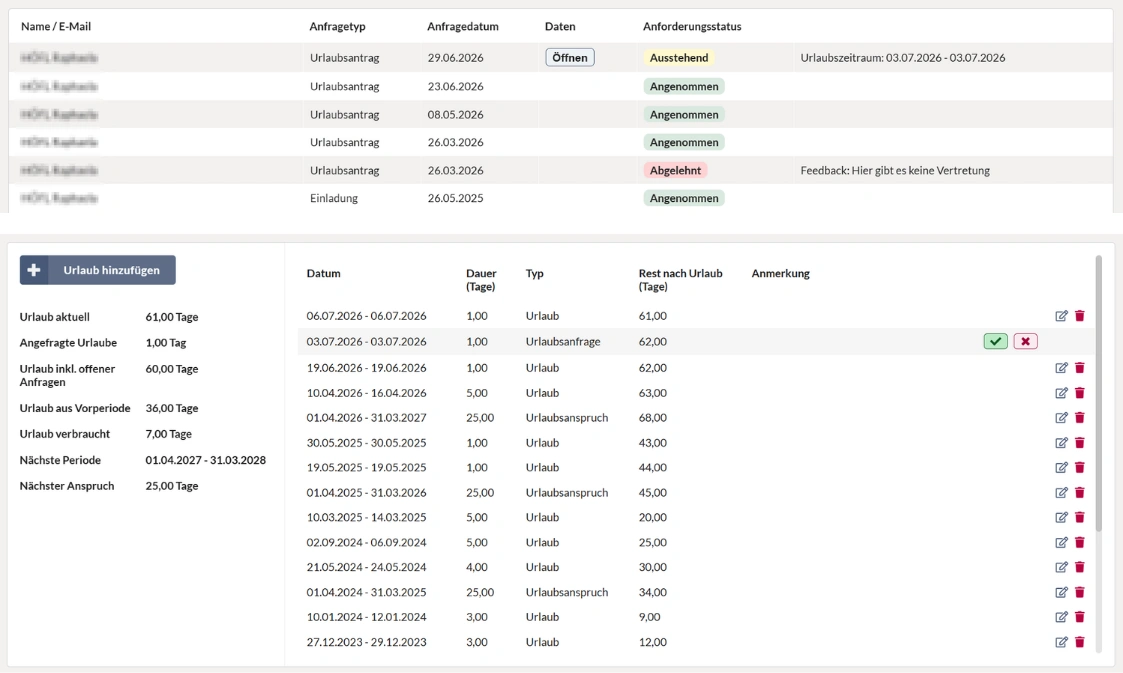The height and width of the screenshot is (673, 1123).
Task: Click the Typ column header
Action: [x=534, y=273]
